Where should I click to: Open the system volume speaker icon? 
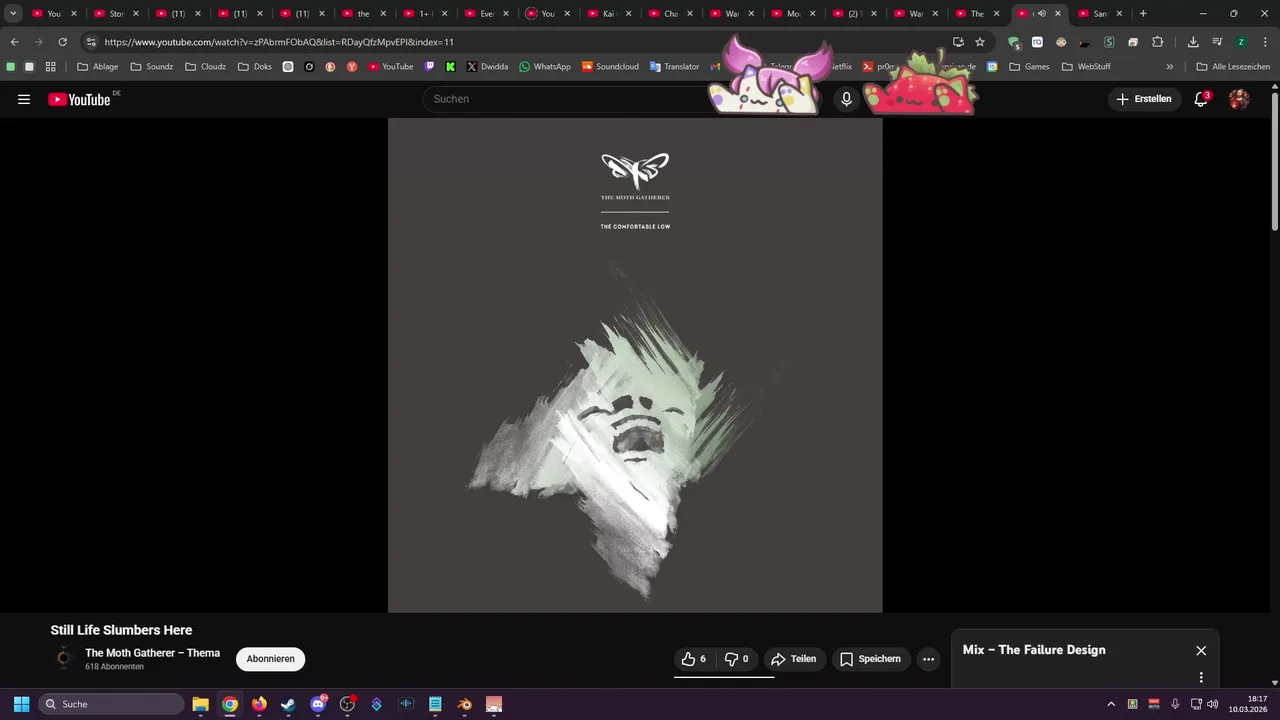[x=1212, y=704]
